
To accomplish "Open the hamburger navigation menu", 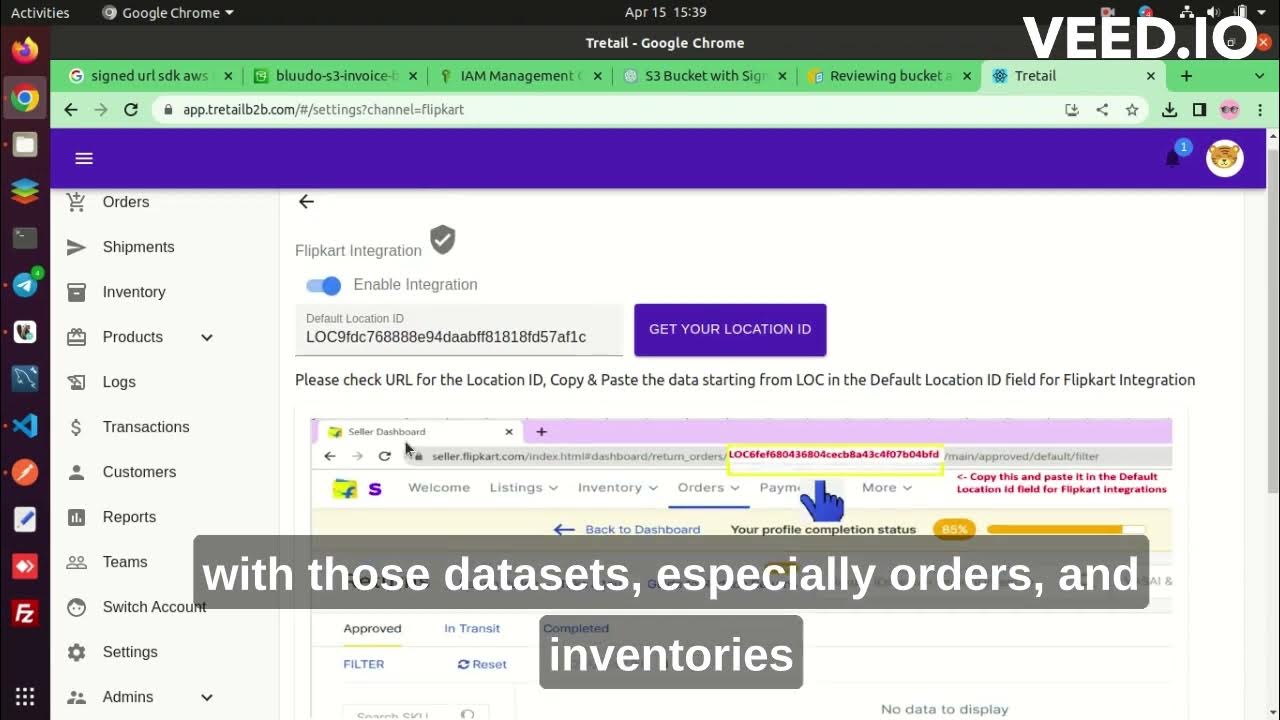I will [x=84, y=158].
